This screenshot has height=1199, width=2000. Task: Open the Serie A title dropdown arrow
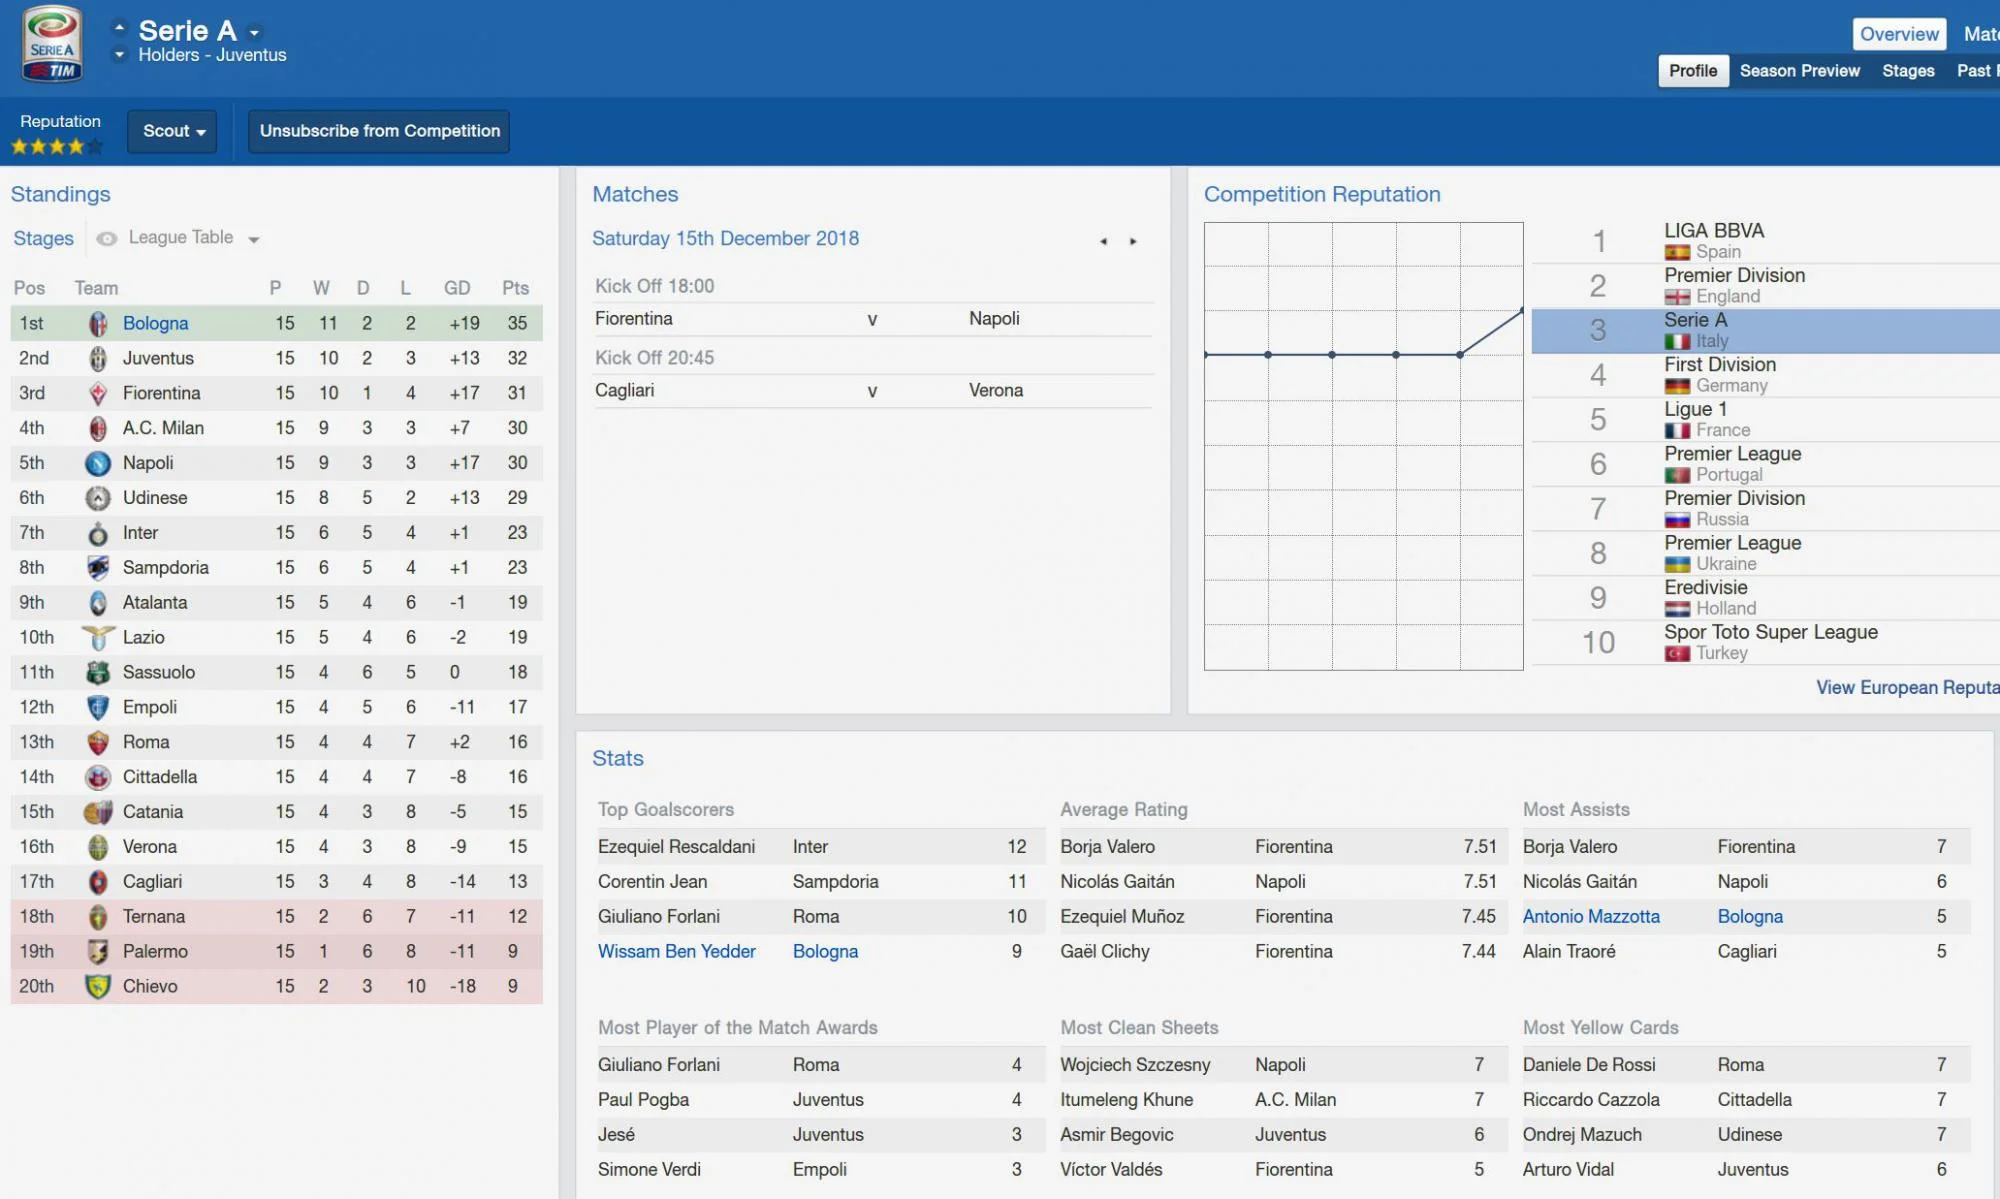(x=254, y=33)
